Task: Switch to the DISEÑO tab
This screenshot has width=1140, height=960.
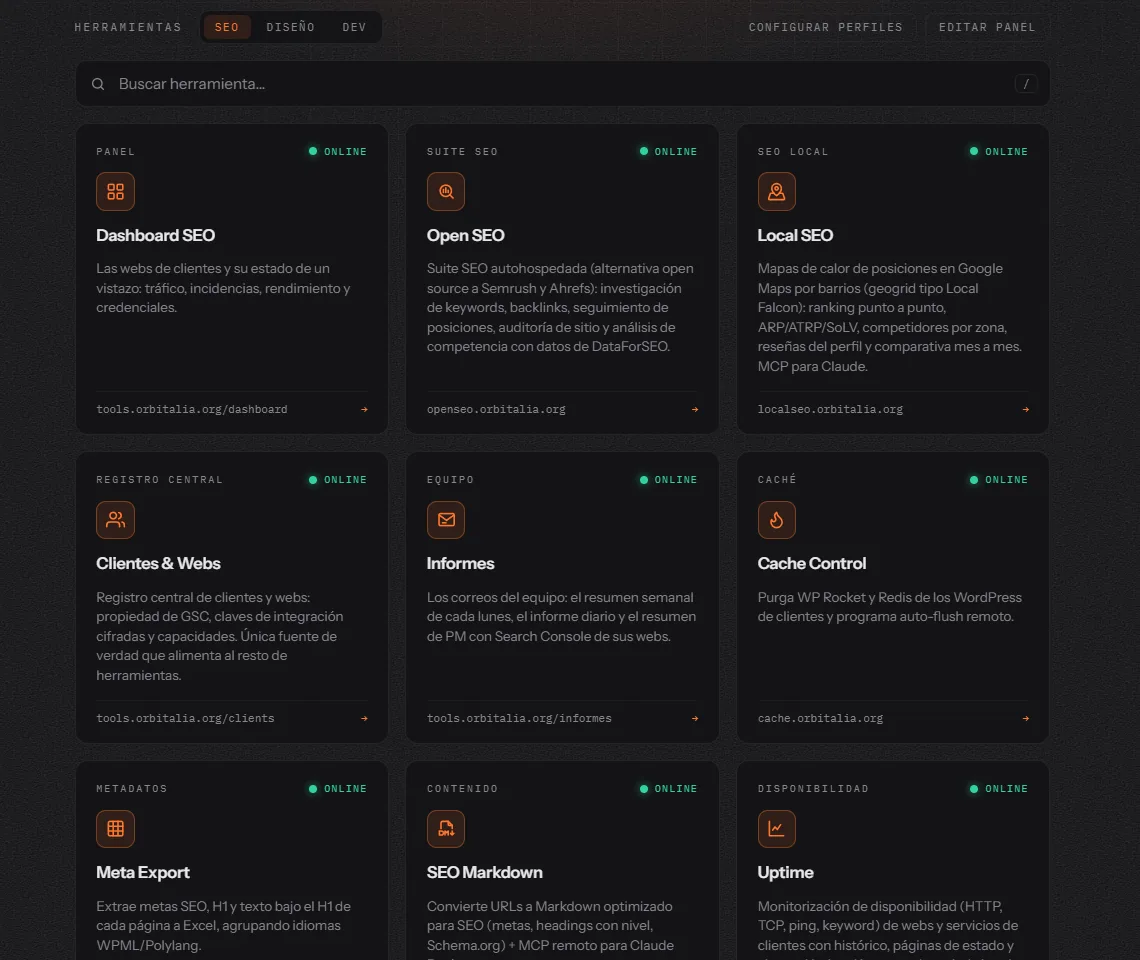Action: point(291,27)
